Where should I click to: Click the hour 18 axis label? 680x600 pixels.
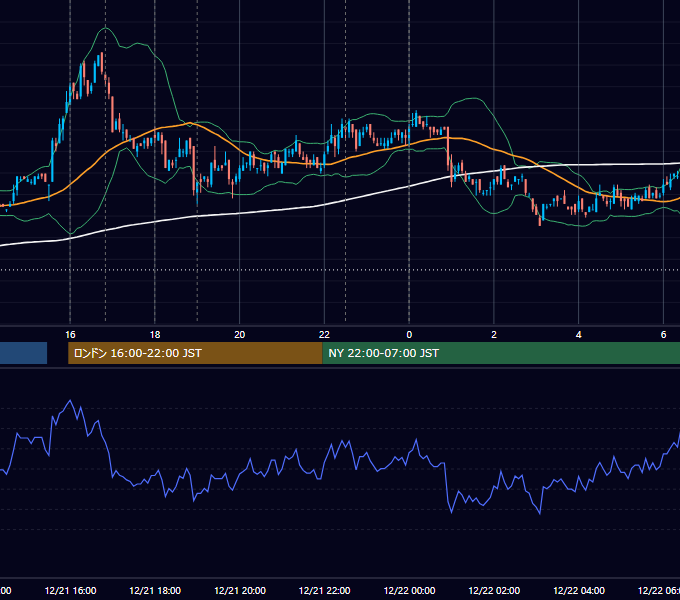155,335
